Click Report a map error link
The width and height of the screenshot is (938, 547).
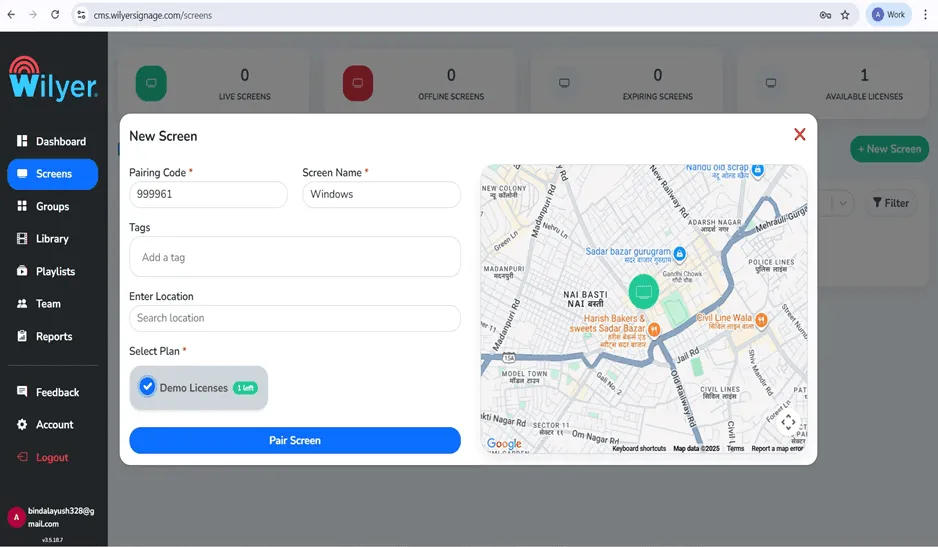tap(777, 448)
